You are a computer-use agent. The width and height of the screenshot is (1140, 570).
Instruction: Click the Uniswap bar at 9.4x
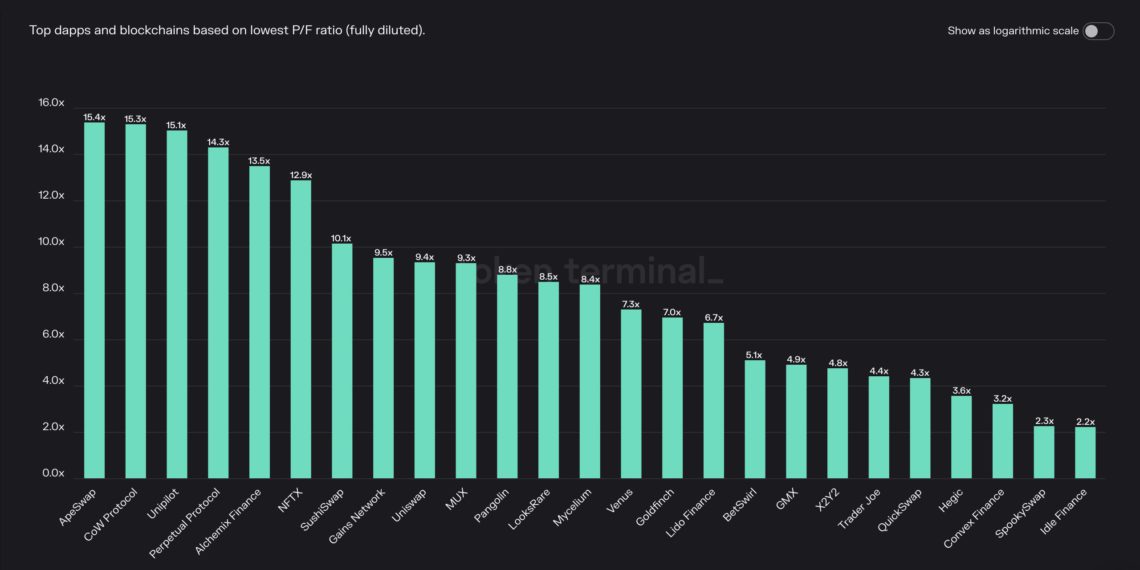coord(425,371)
